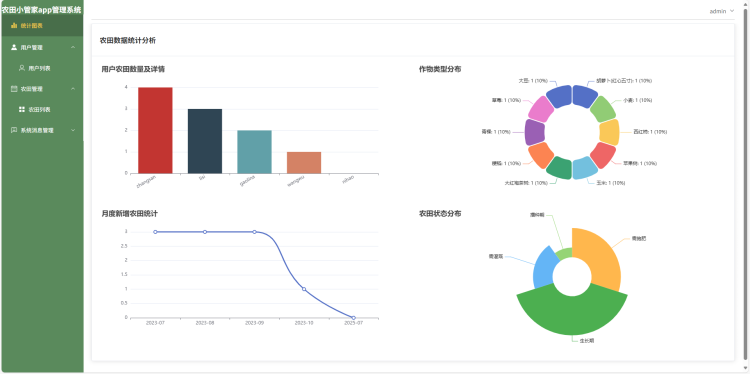The height and width of the screenshot is (374, 750).
Task: Collapse the 农田管理 submenu chevron
Action: [73, 89]
